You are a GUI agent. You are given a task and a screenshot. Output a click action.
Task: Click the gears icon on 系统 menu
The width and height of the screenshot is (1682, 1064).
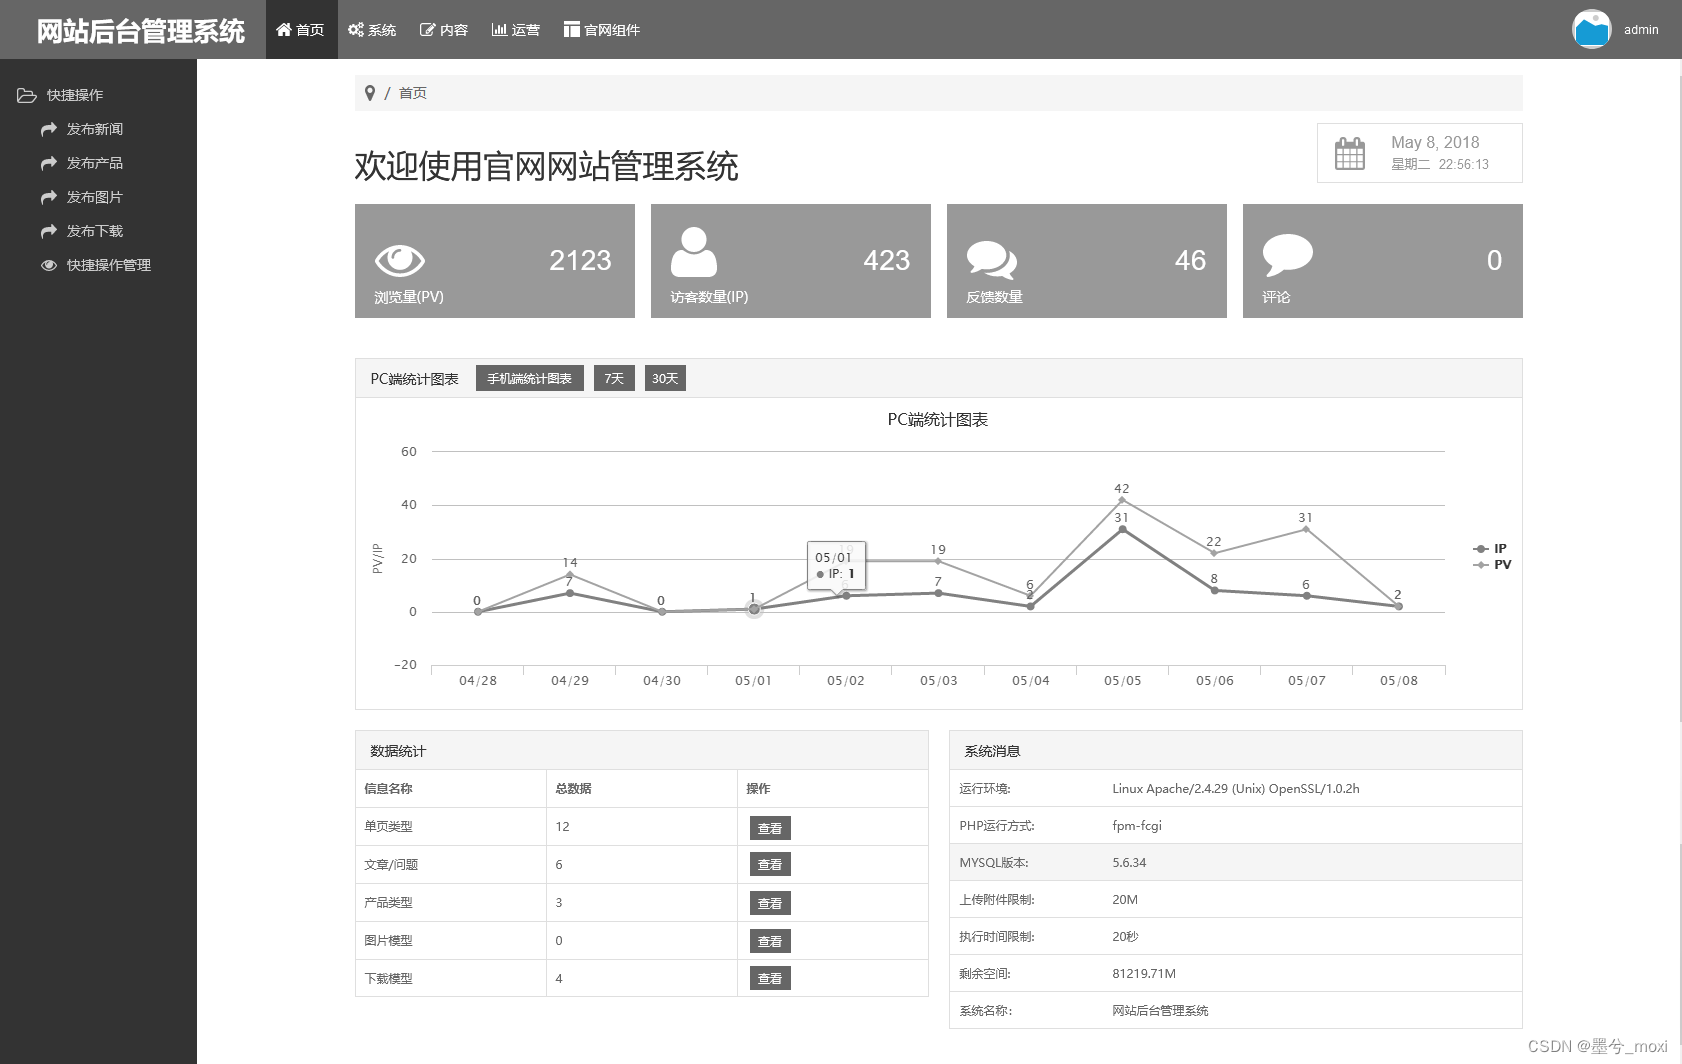tap(356, 30)
